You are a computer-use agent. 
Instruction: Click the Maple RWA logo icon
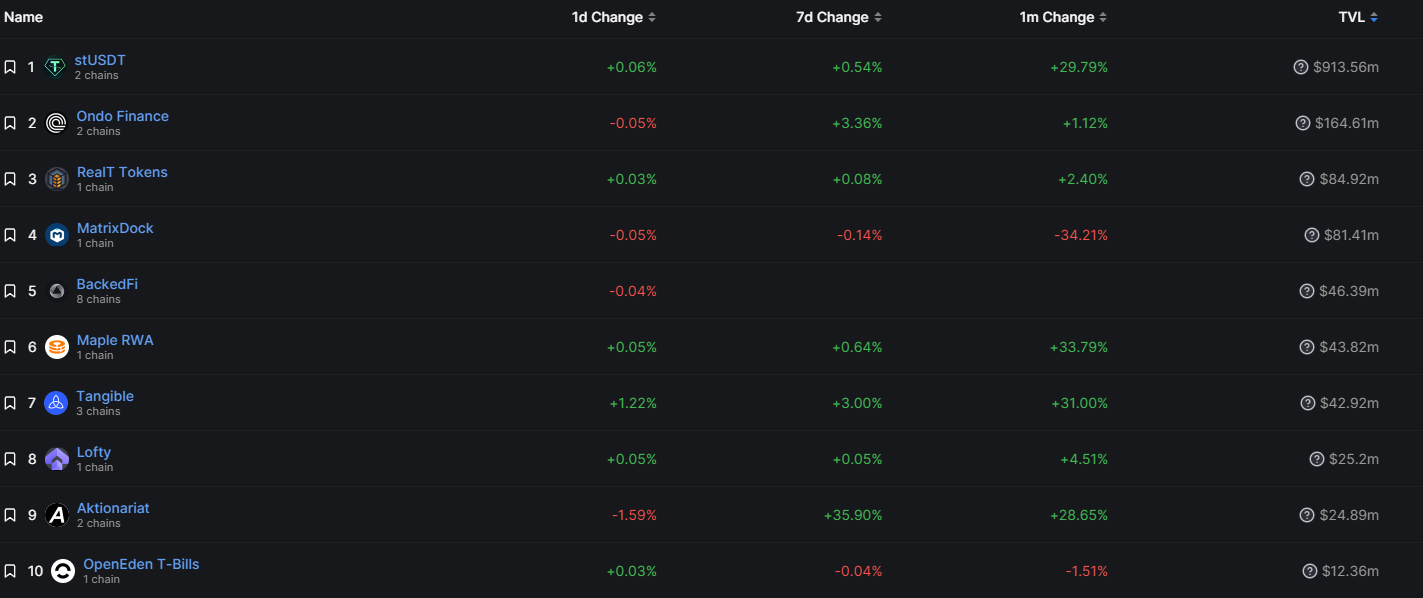point(57,347)
